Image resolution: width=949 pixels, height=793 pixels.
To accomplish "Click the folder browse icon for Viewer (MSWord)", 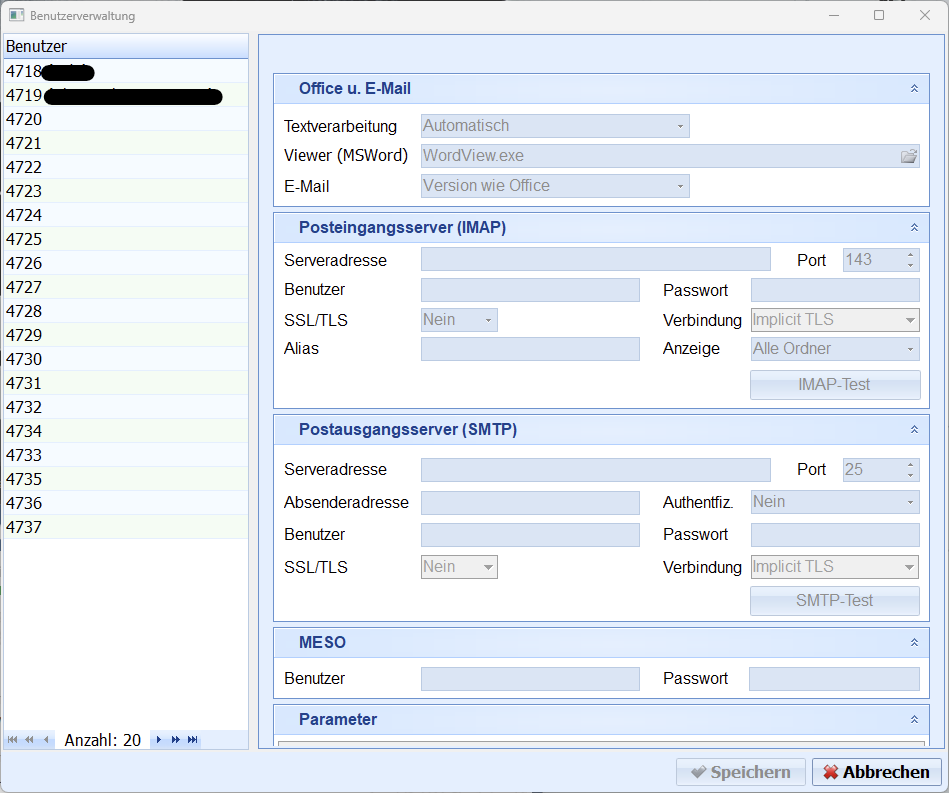I will (x=908, y=156).
